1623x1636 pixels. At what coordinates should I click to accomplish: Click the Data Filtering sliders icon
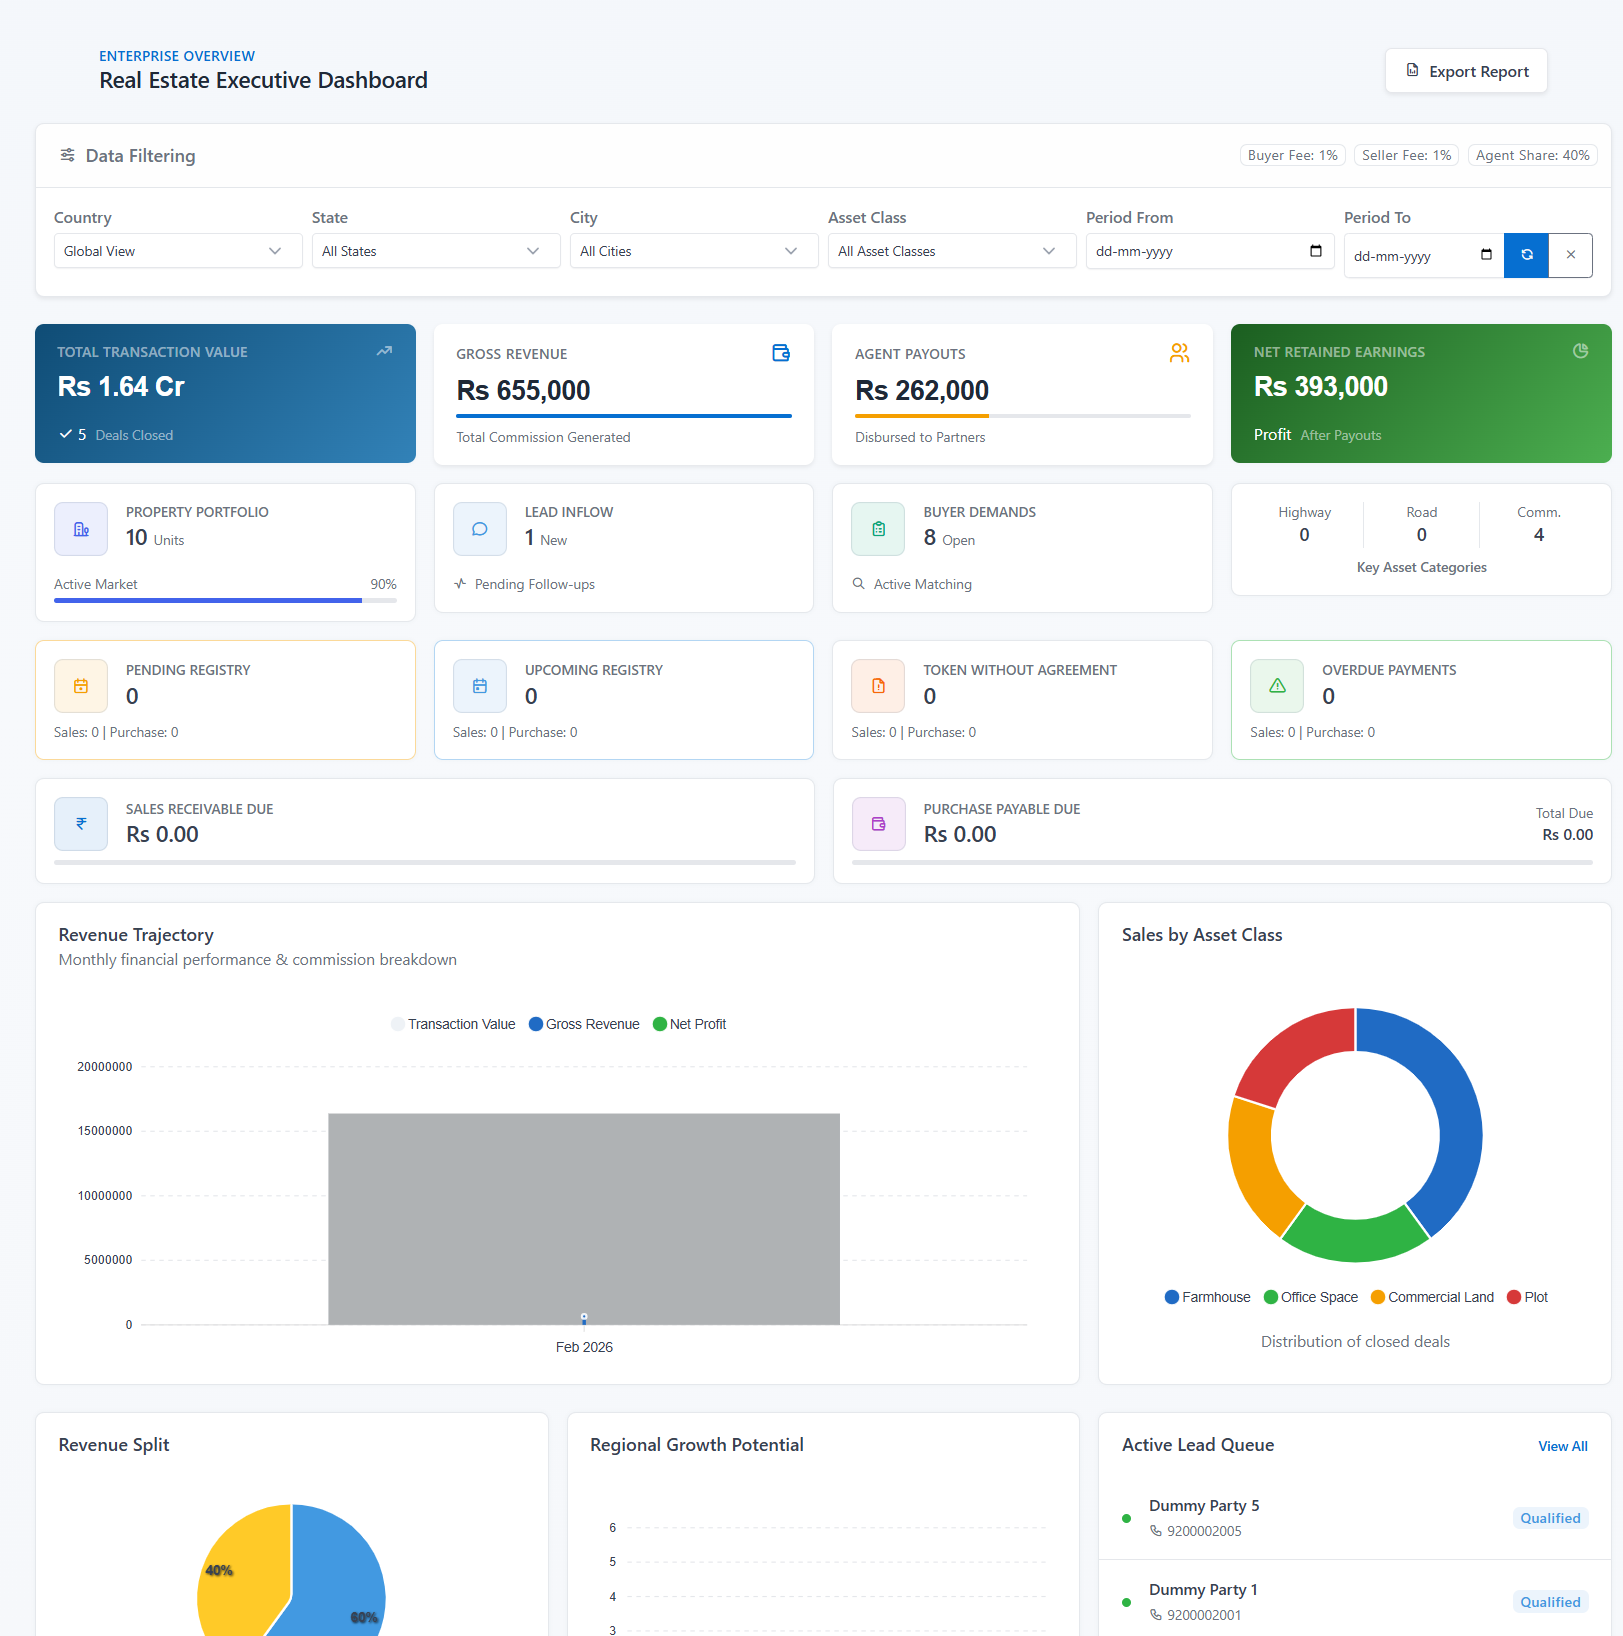coord(67,155)
